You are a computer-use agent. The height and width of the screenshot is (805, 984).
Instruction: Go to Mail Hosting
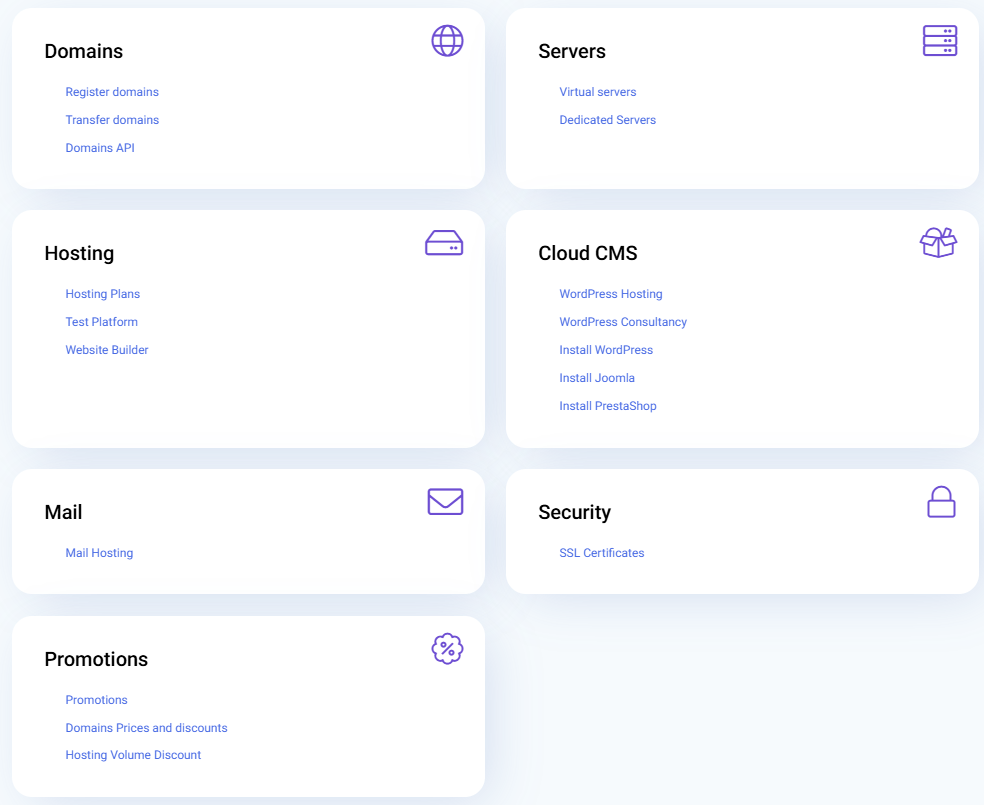pyautogui.click(x=99, y=553)
